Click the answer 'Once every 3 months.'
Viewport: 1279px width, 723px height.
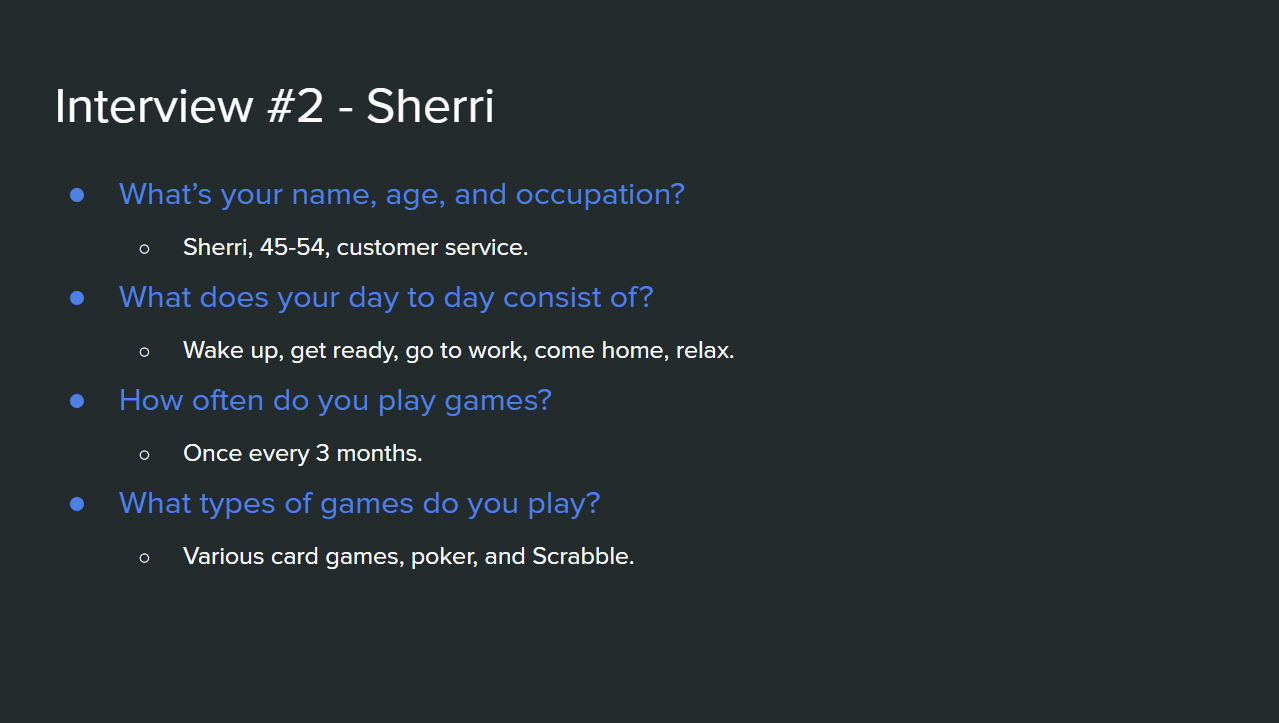(x=303, y=453)
